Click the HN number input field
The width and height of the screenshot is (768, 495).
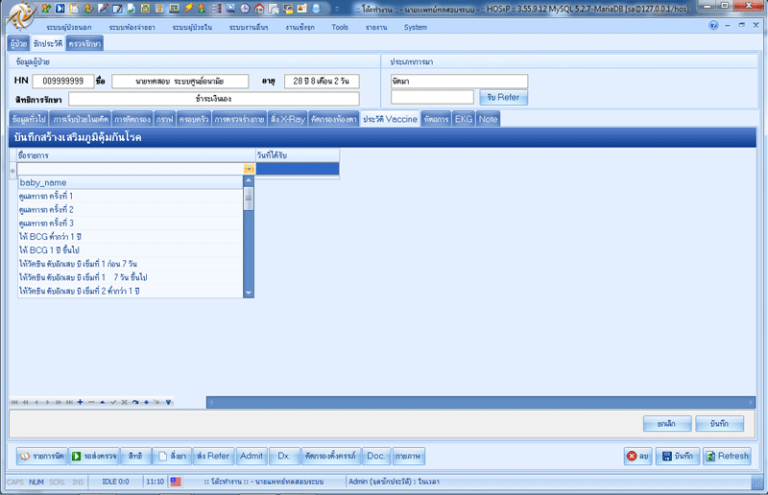click(x=63, y=81)
